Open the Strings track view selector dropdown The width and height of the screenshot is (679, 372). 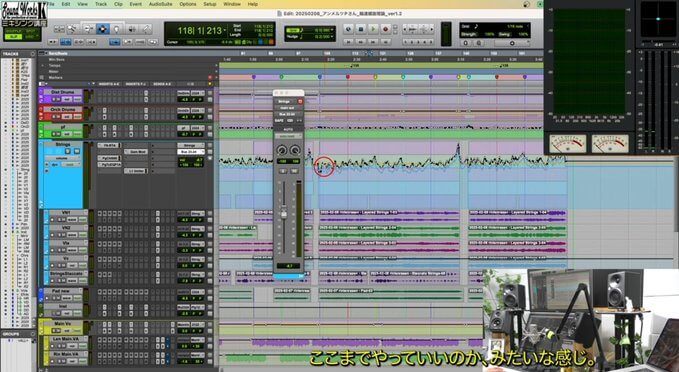pyautogui.click(x=62, y=159)
